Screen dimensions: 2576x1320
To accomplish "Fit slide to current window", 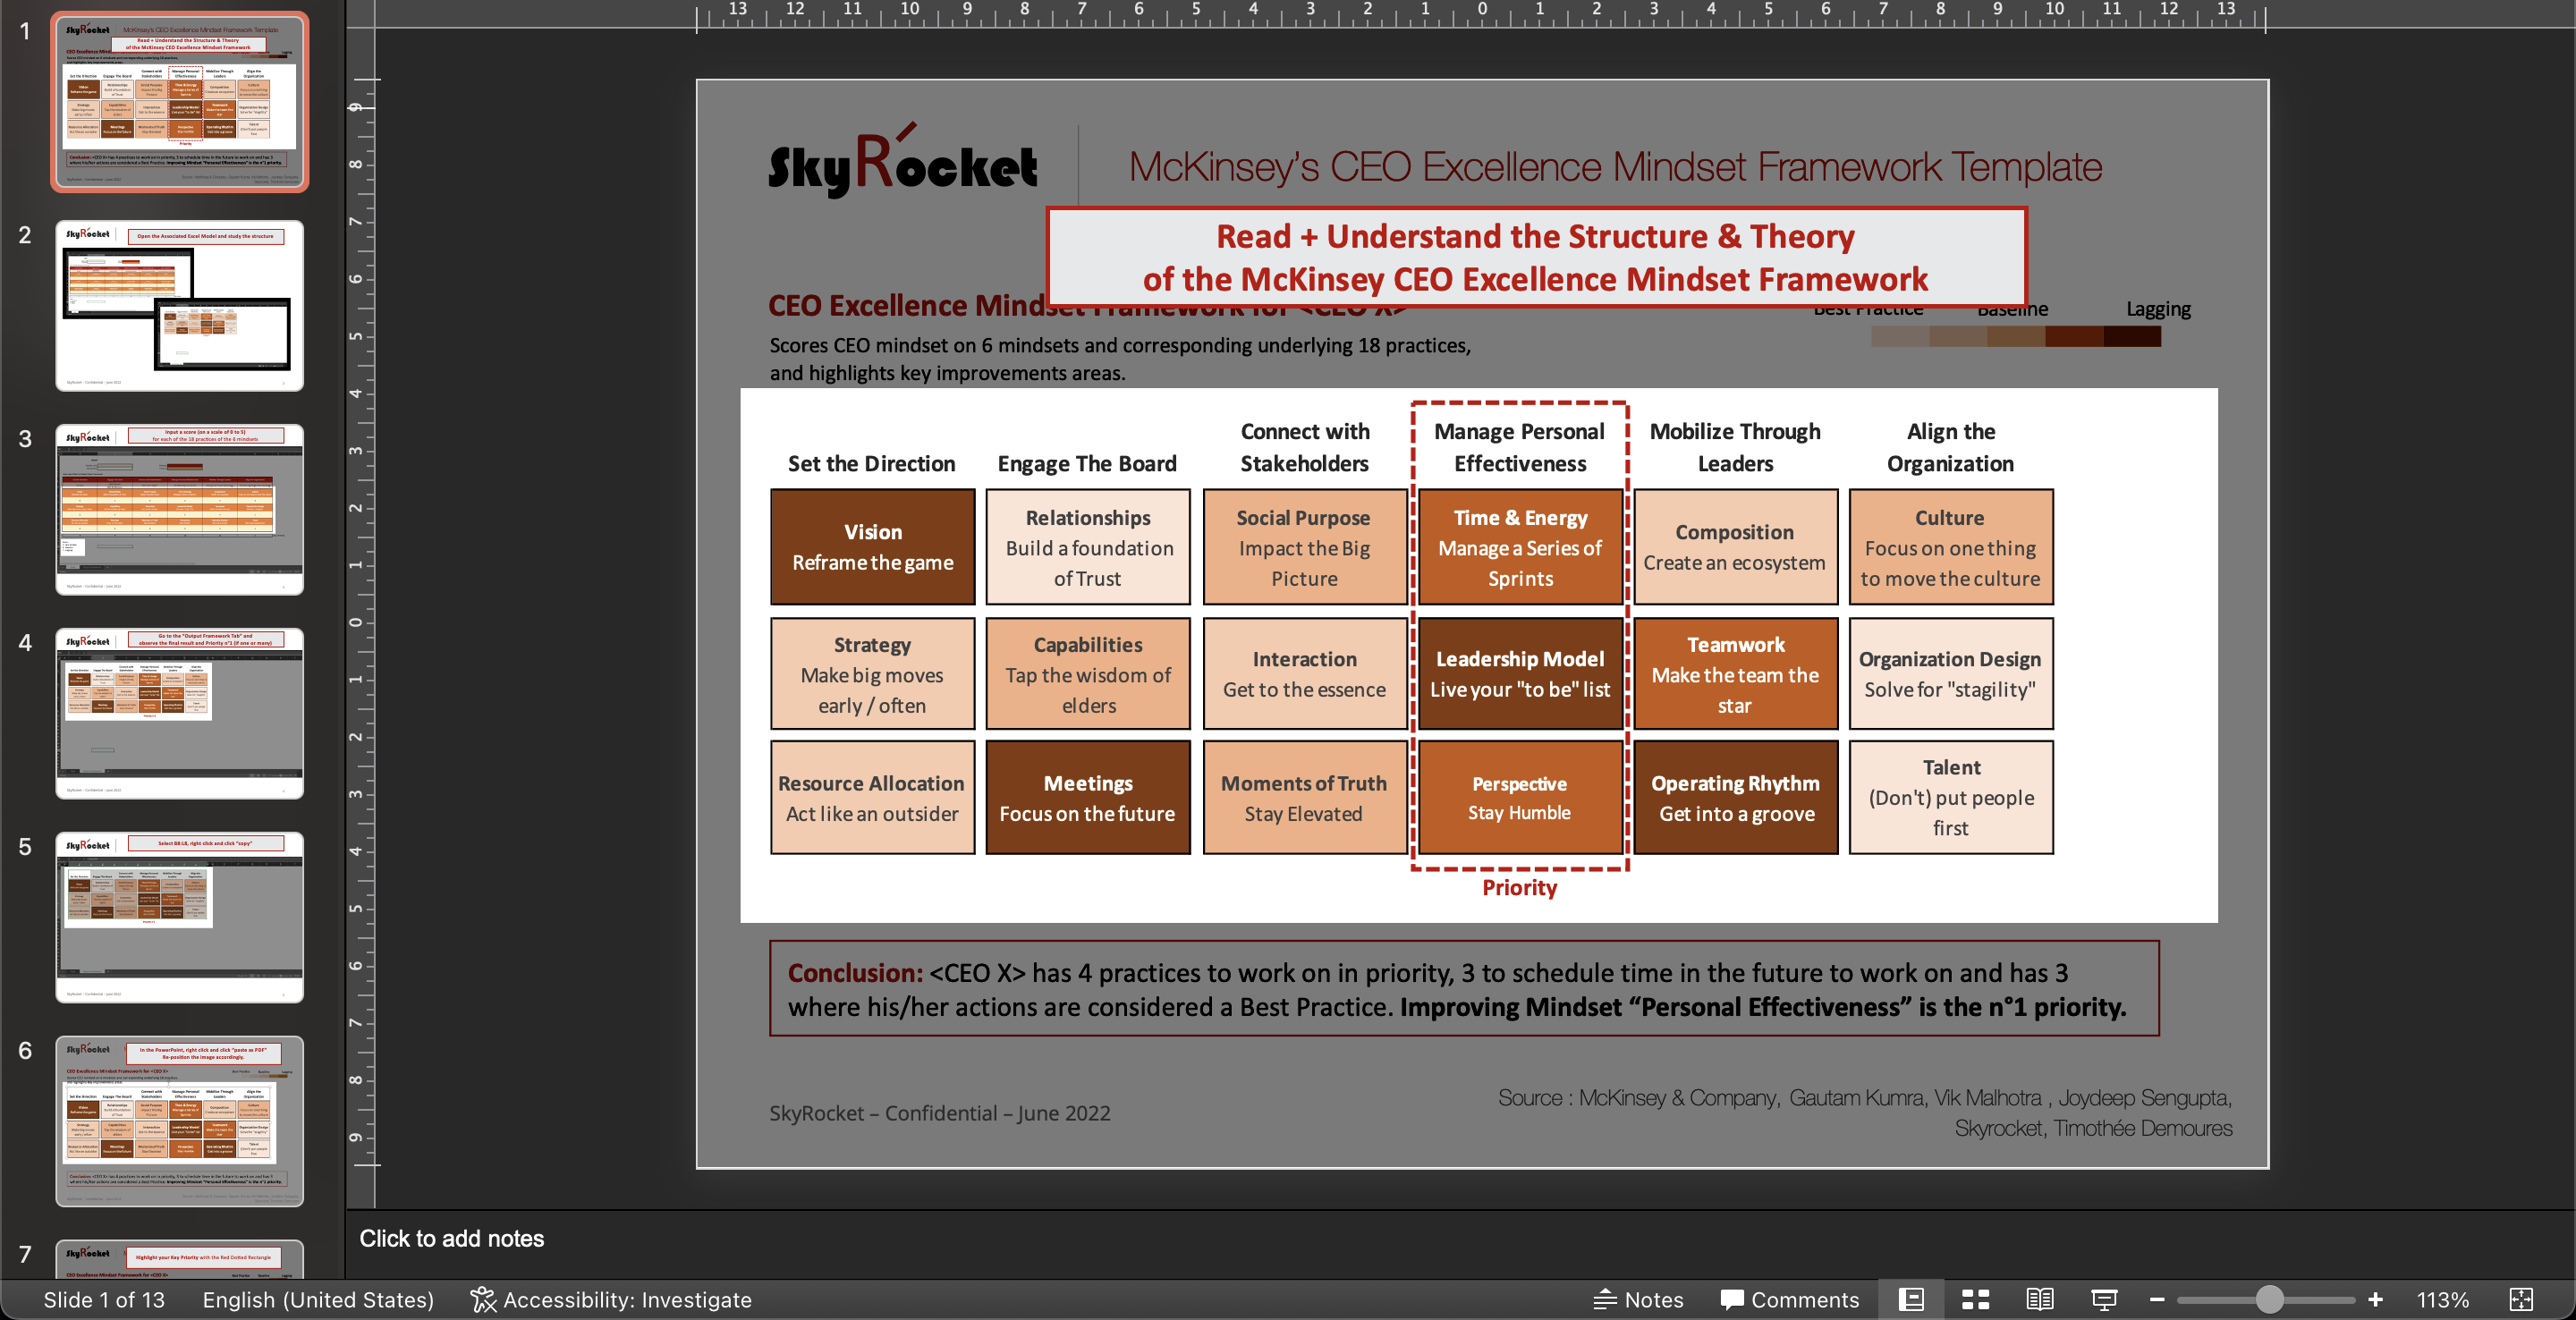I will pyautogui.click(x=2521, y=1299).
